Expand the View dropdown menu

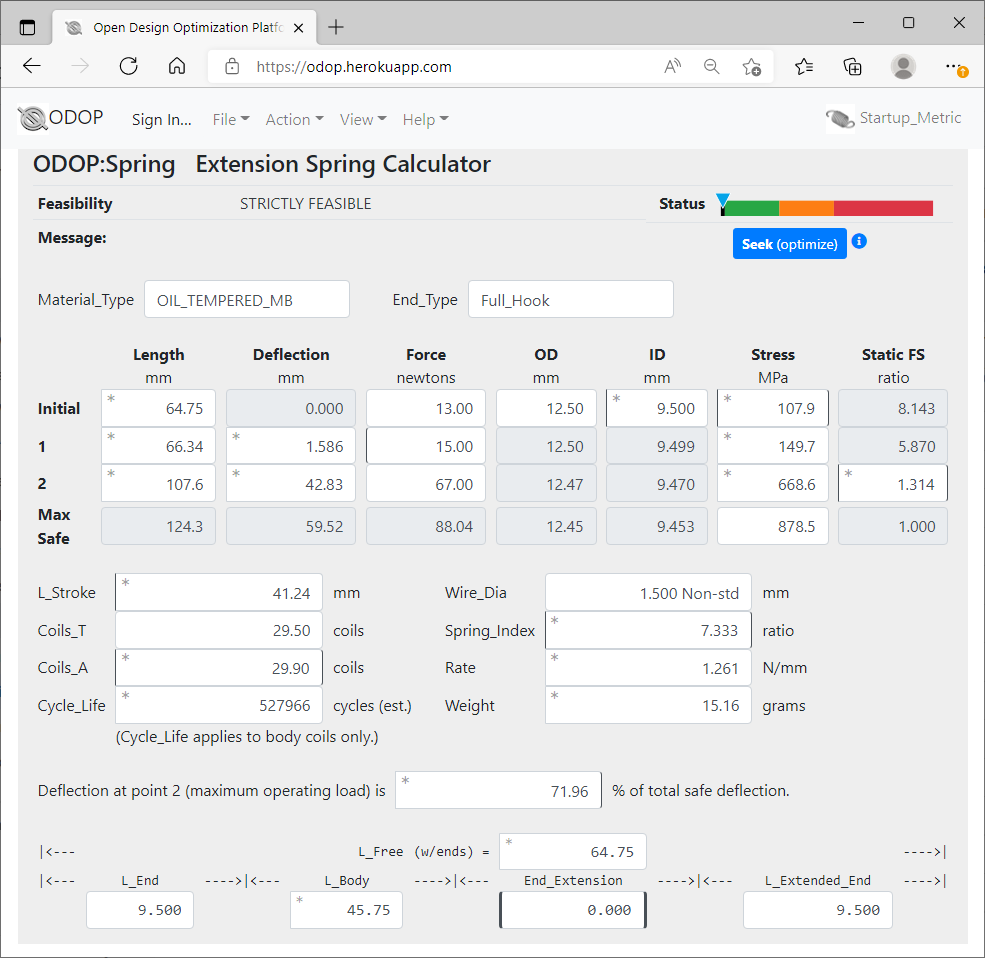click(362, 119)
